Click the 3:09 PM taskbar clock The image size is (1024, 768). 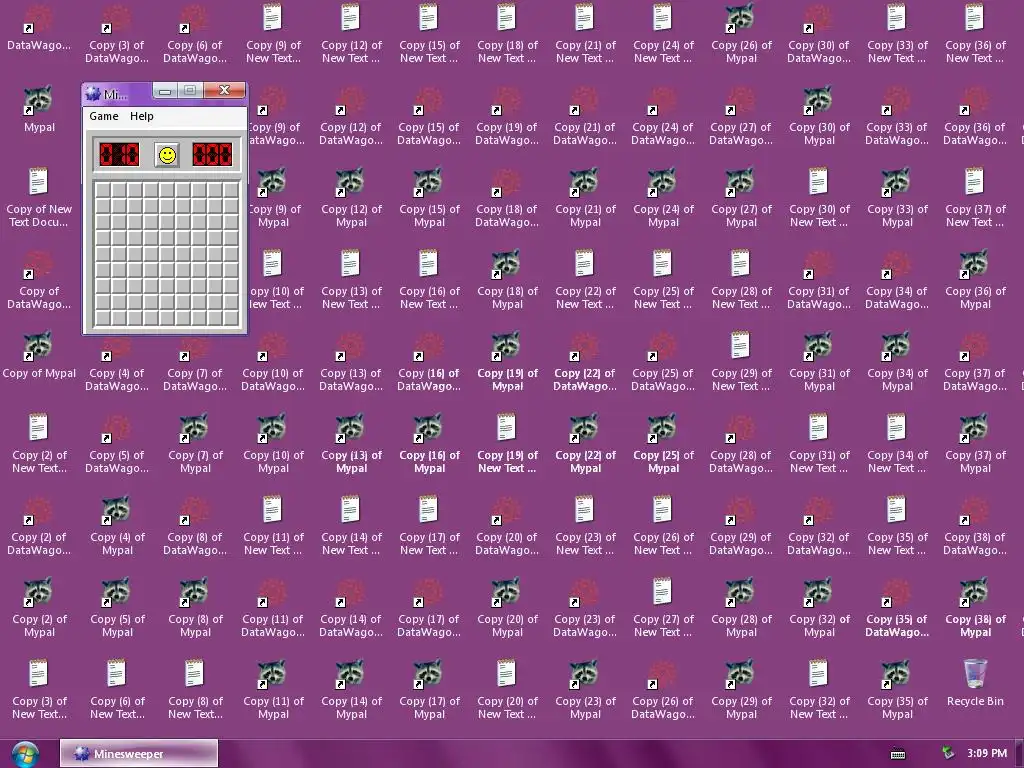pos(987,754)
